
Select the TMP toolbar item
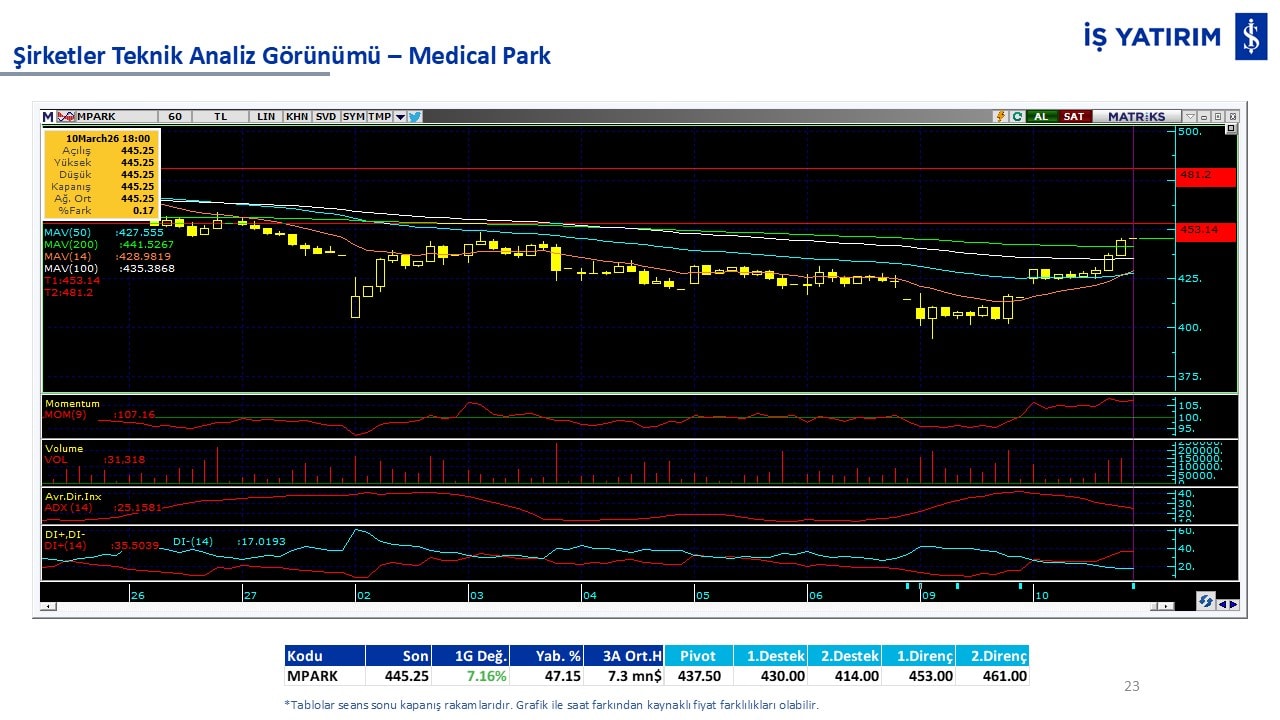tap(379, 117)
